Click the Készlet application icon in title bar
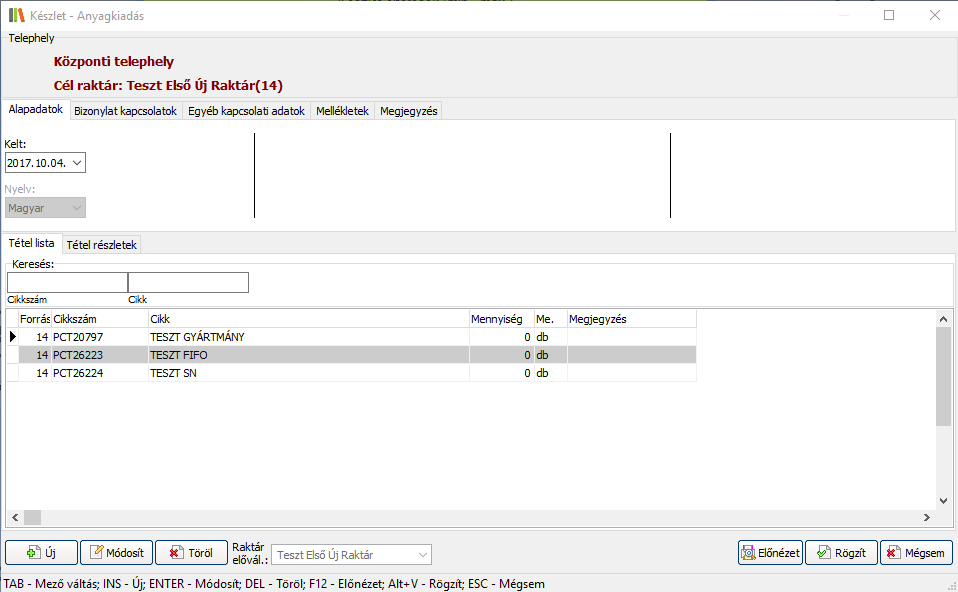Screen dimensions: 958x592 pyautogui.click(x=16, y=15)
